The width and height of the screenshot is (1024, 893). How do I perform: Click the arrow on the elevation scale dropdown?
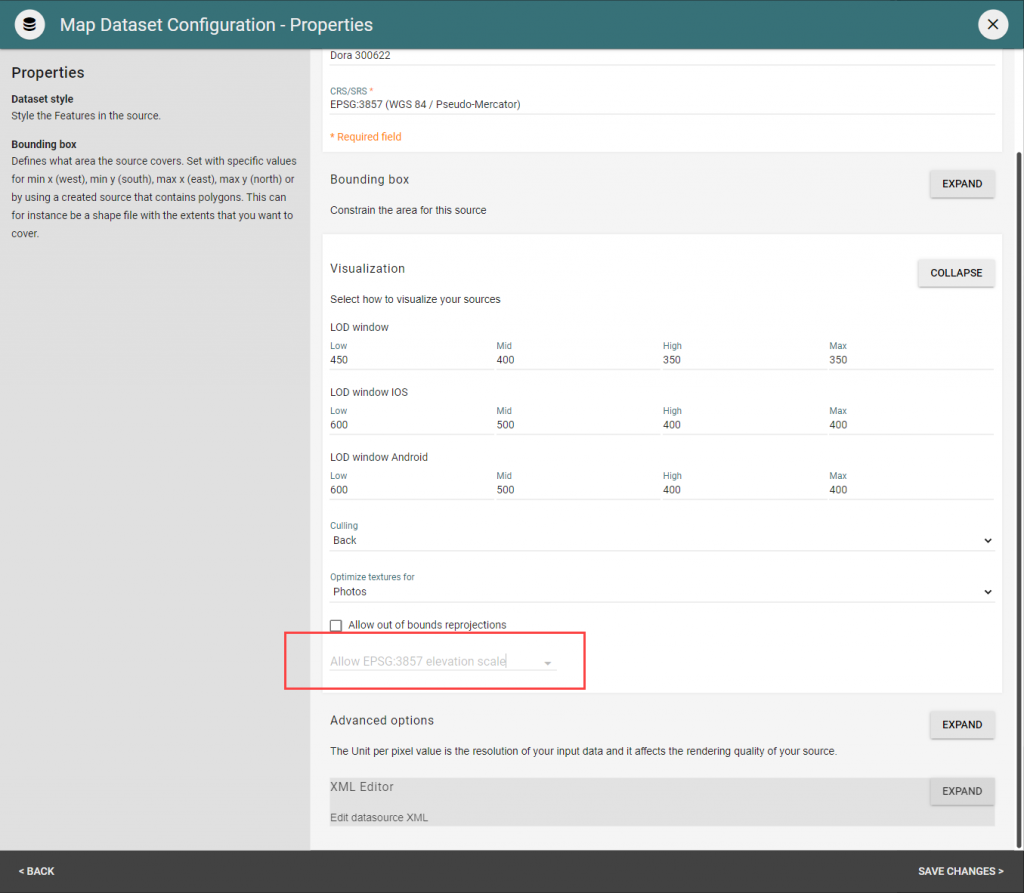tap(547, 662)
